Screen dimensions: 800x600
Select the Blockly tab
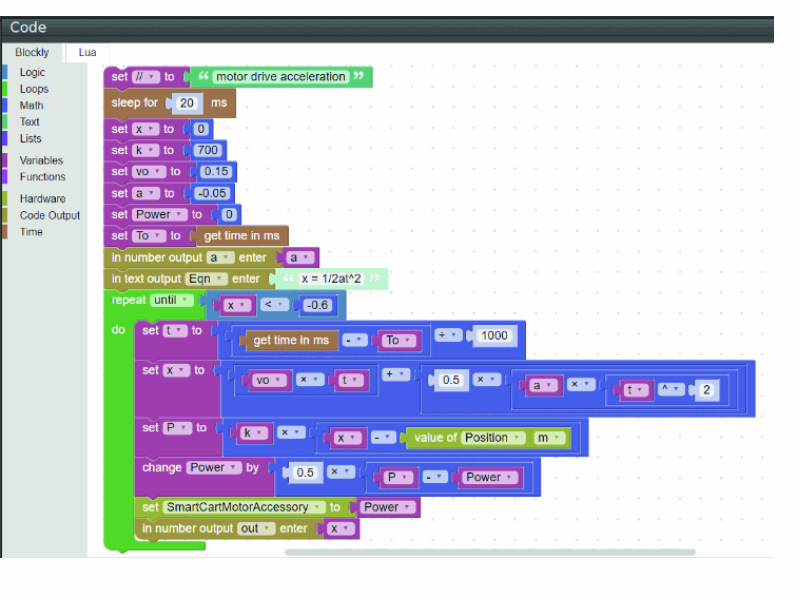[32, 52]
